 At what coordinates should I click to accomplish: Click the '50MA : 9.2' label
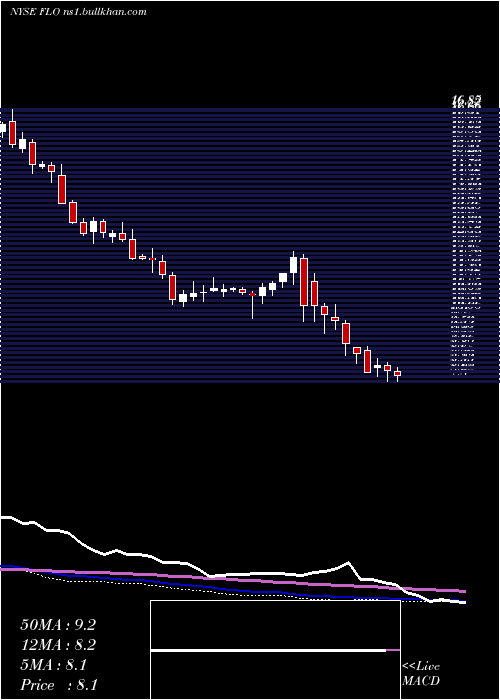[58, 625]
